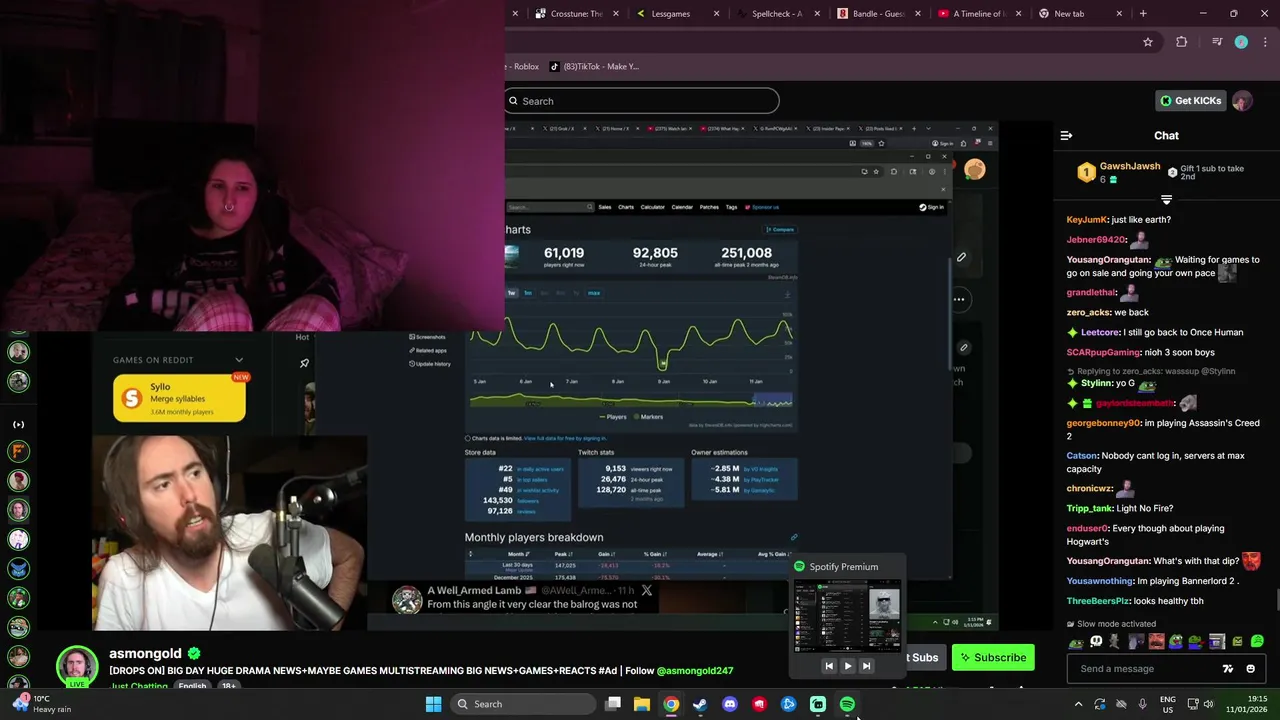Image resolution: width=1280 pixels, height=720 pixels.
Task: Open the TikTok bookmark in bookmarks bar
Action: coord(594,66)
